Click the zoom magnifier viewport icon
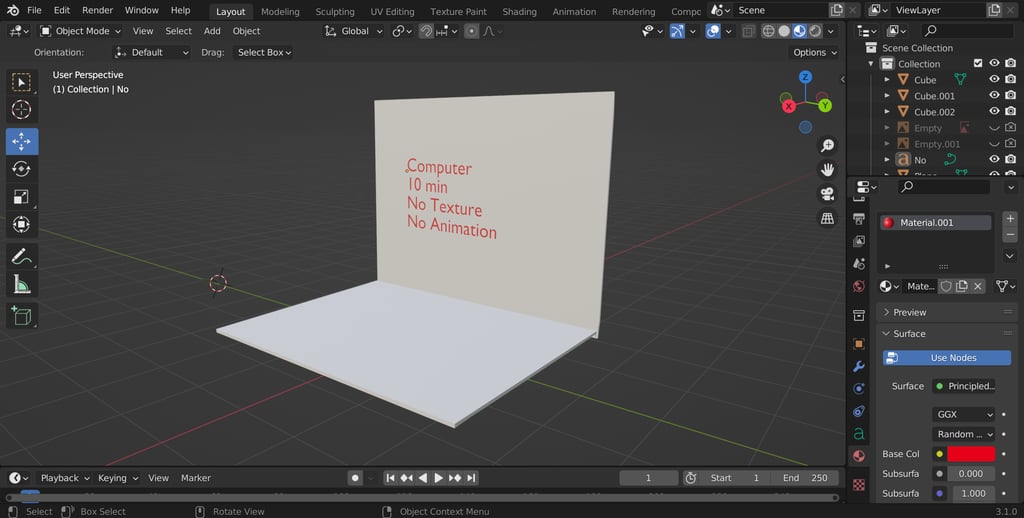Image resolution: width=1024 pixels, height=518 pixels. click(827, 146)
